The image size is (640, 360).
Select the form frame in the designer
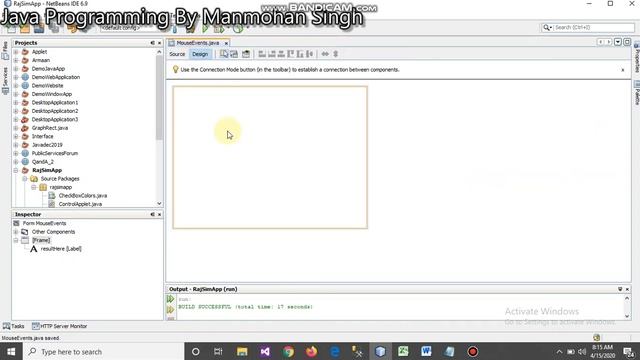tap(270, 157)
